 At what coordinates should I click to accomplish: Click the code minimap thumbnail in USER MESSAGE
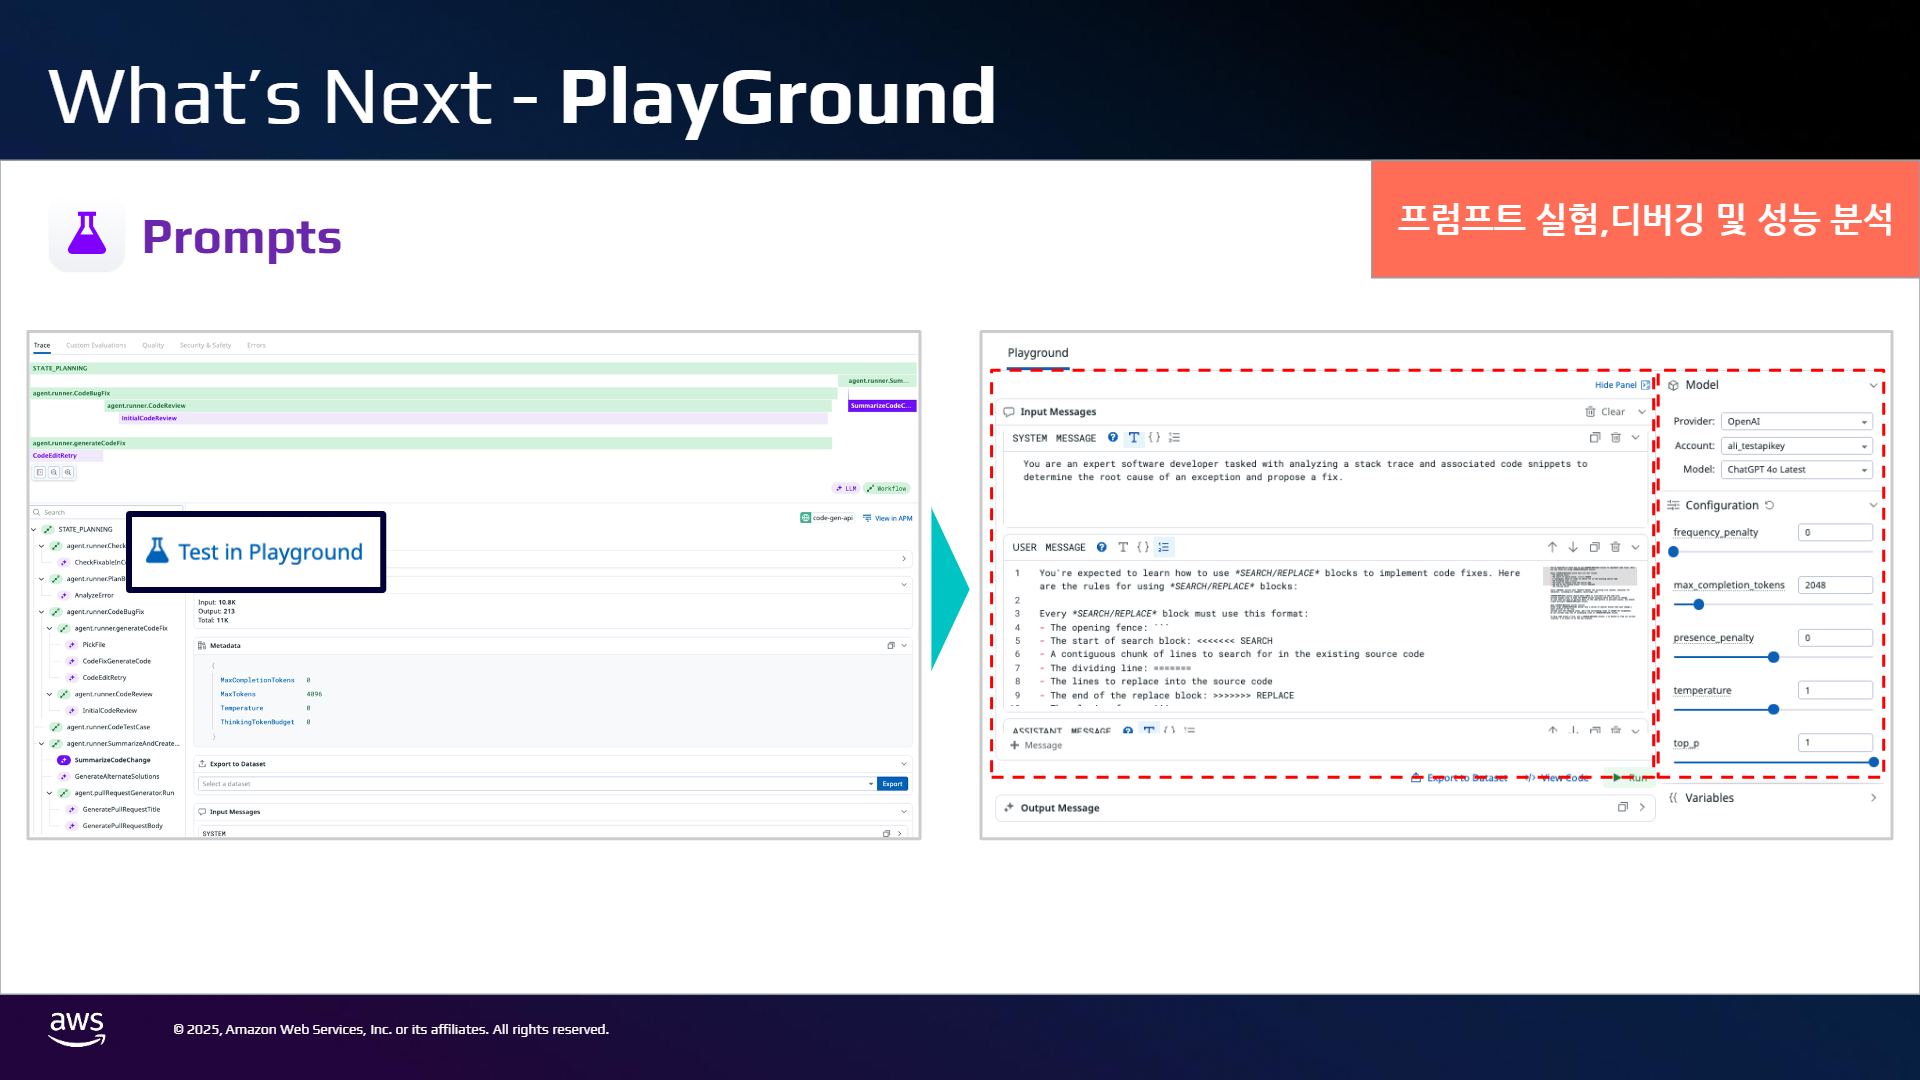1590,594
